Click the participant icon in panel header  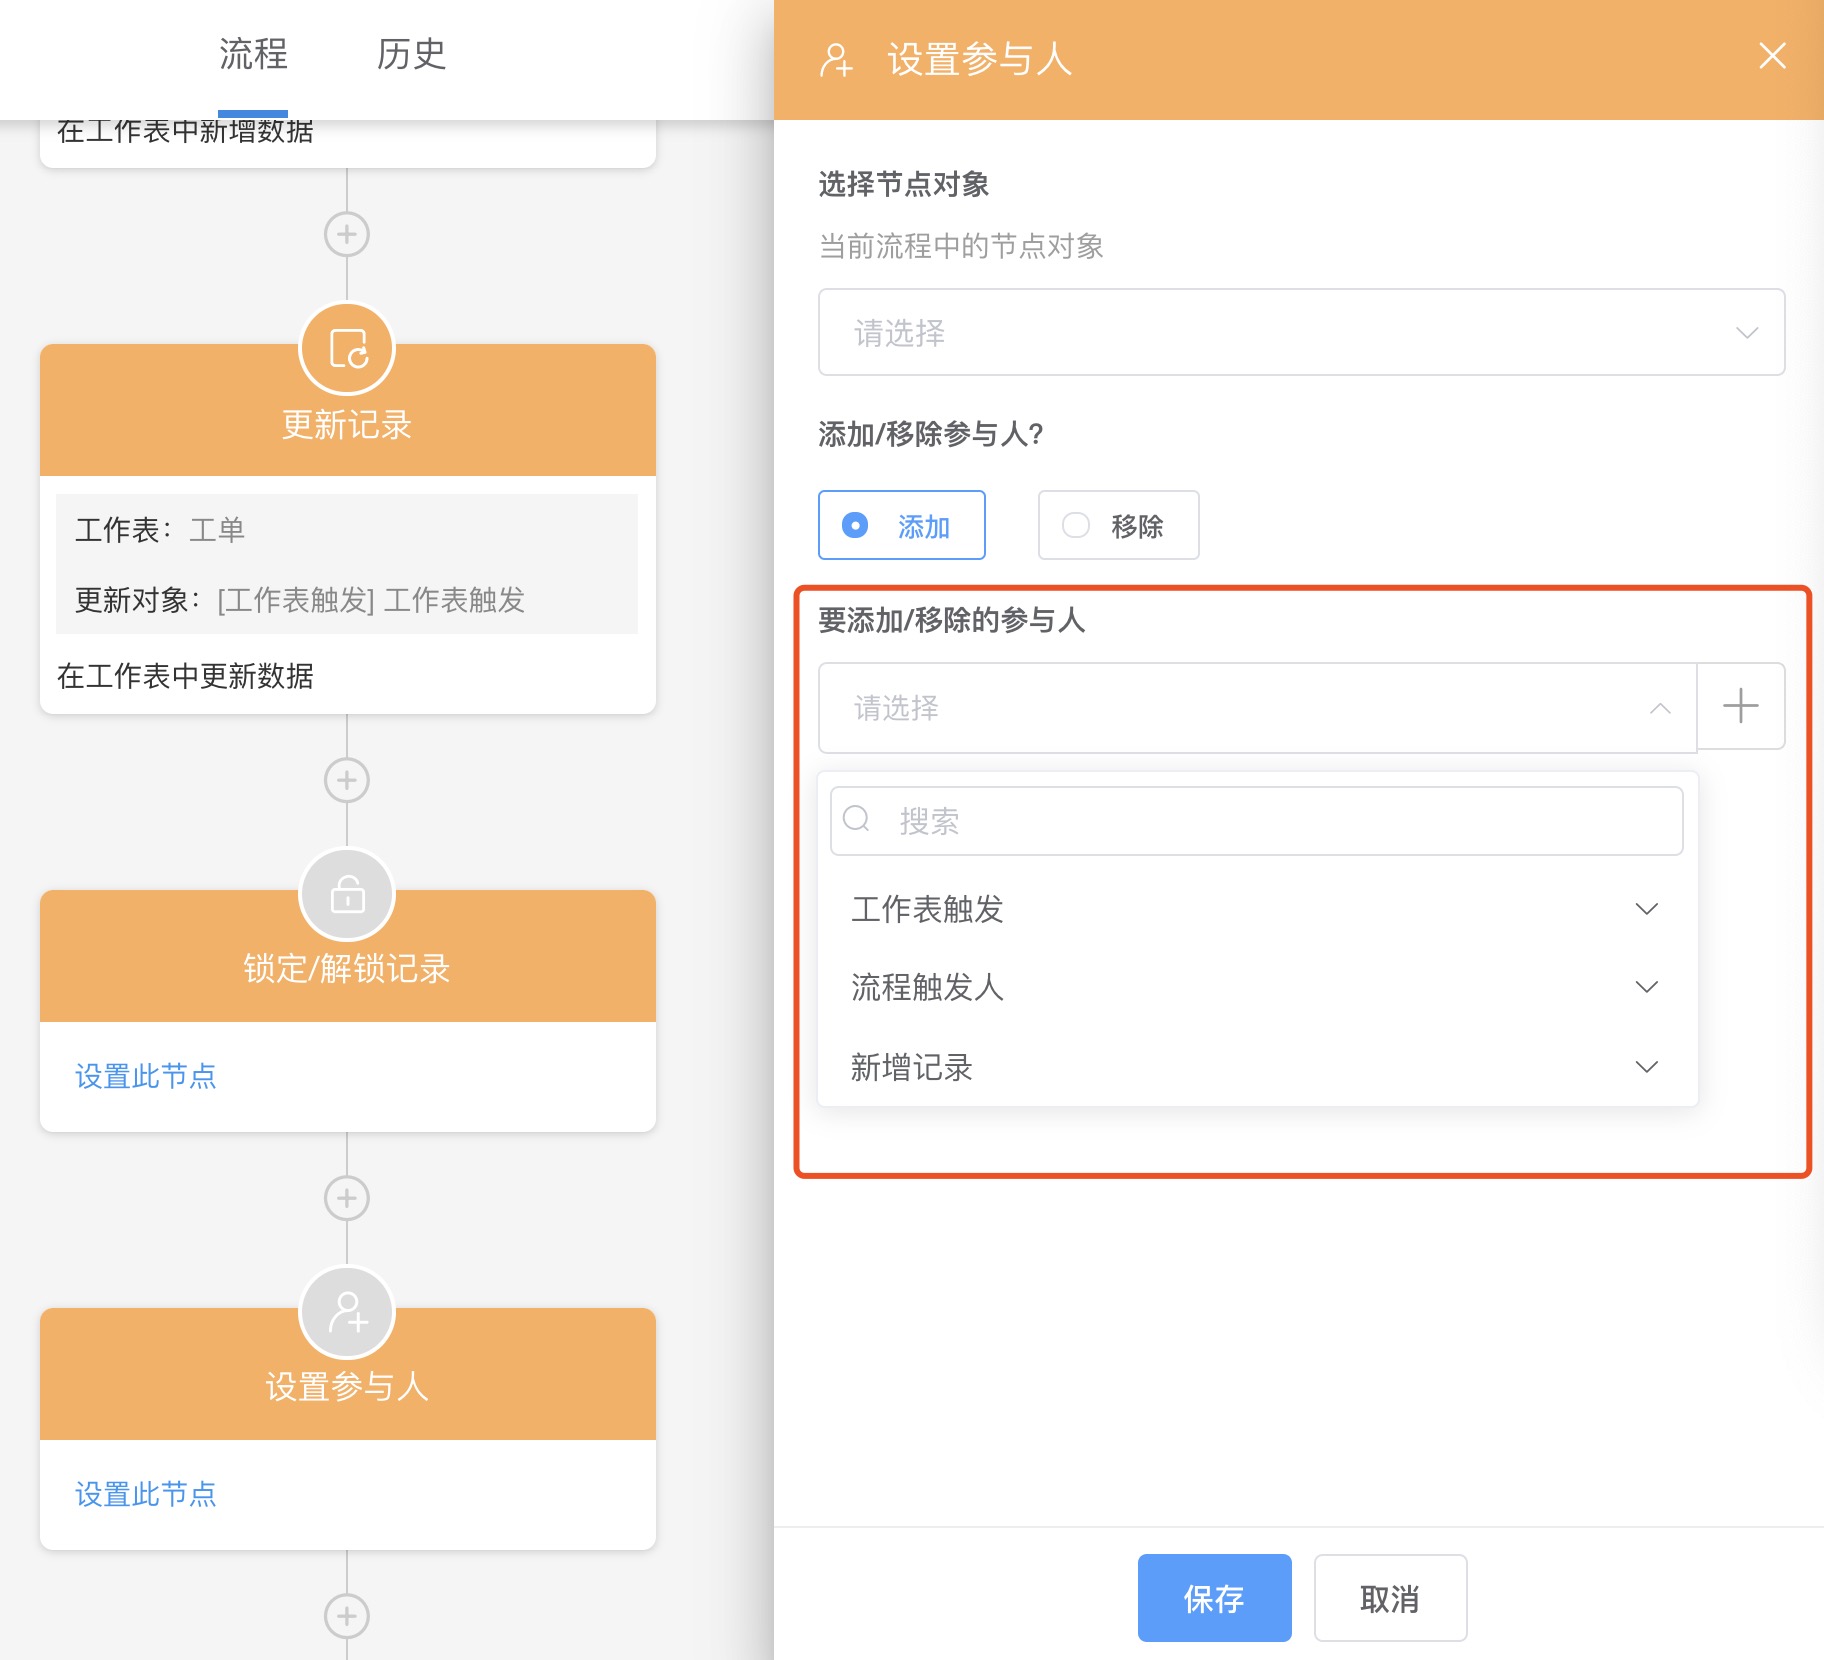836,60
